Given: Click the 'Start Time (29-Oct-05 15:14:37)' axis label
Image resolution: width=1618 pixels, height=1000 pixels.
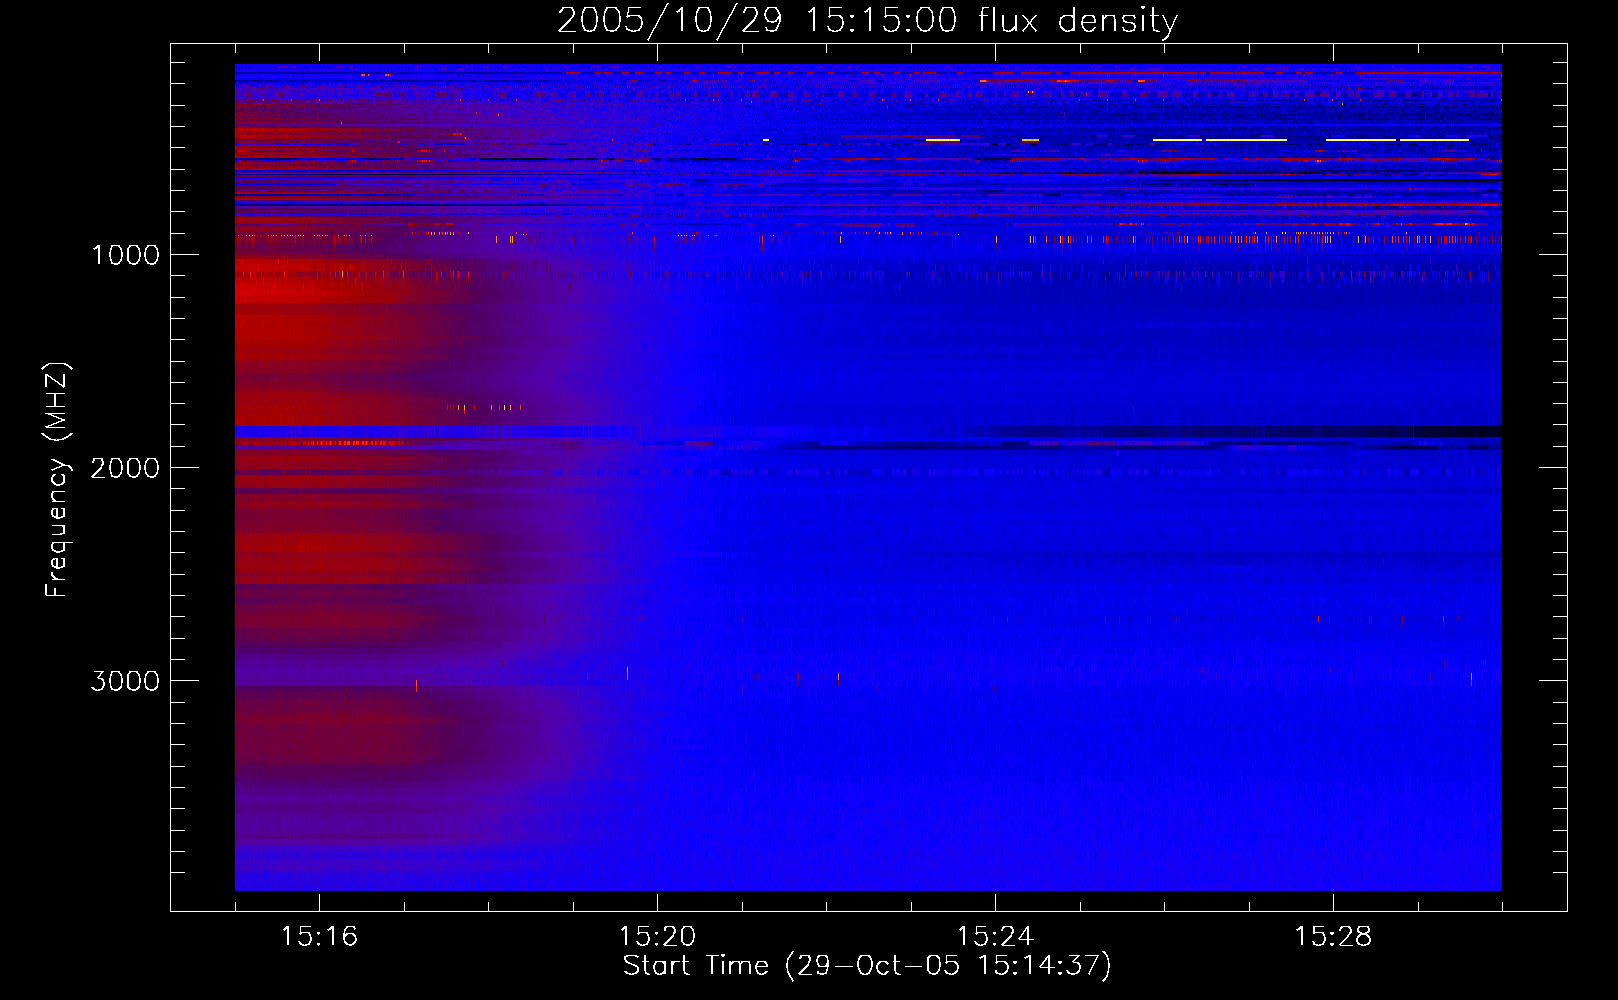Looking at the screenshot, I should (867, 966).
